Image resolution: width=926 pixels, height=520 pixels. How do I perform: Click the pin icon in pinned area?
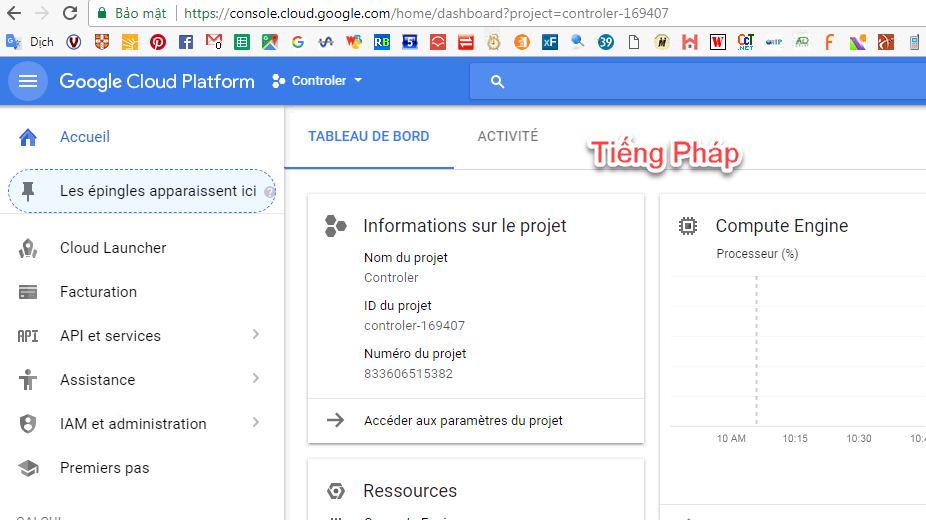[28, 191]
